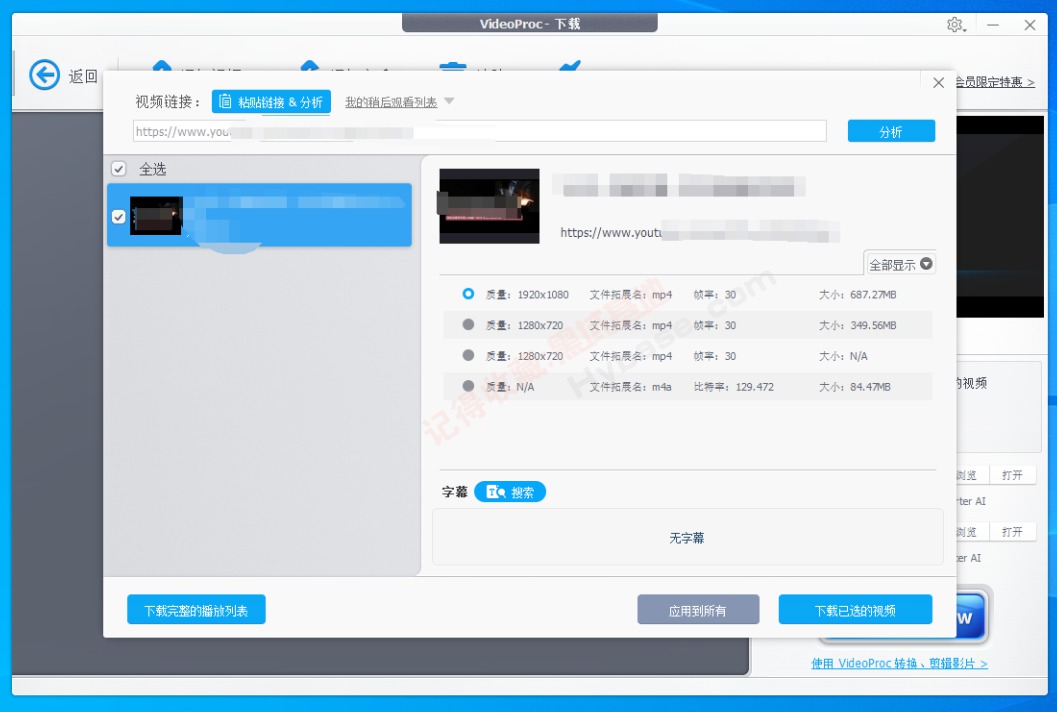Close the VideoProc main window
The image size is (1057, 712).
tap(1029, 25)
